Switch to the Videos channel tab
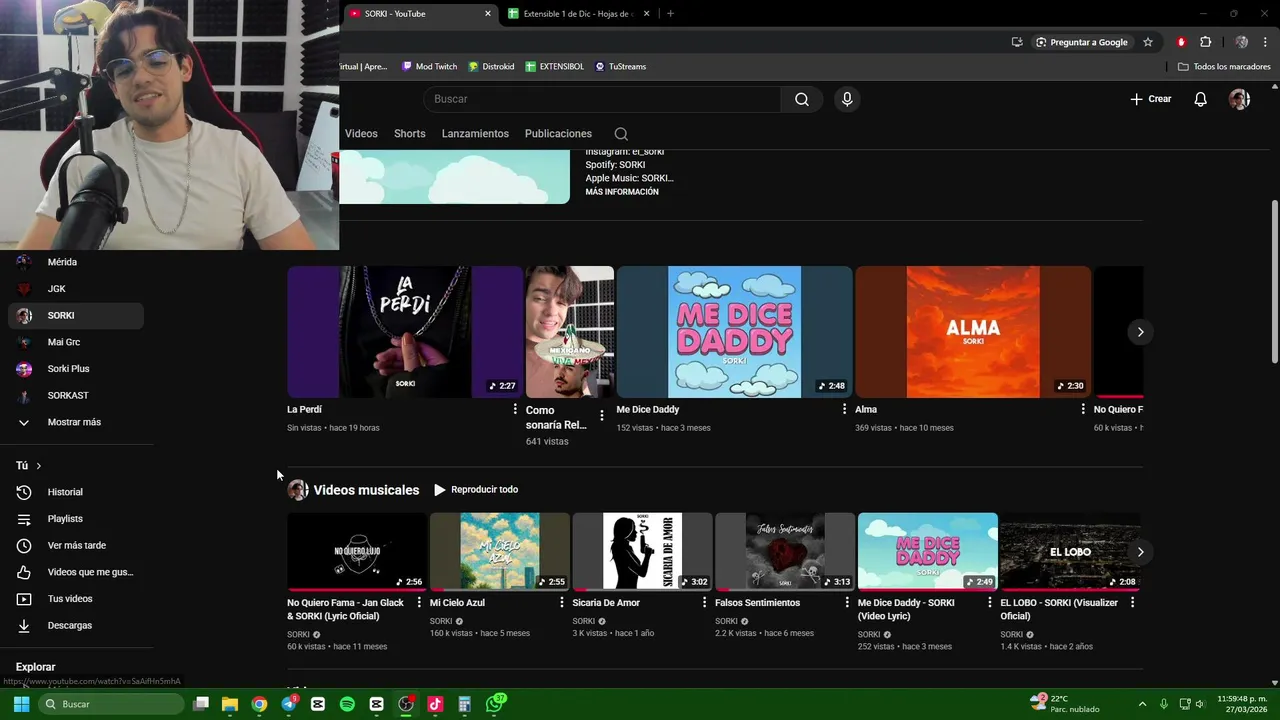This screenshot has width=1280, height=720. [361, 134]
